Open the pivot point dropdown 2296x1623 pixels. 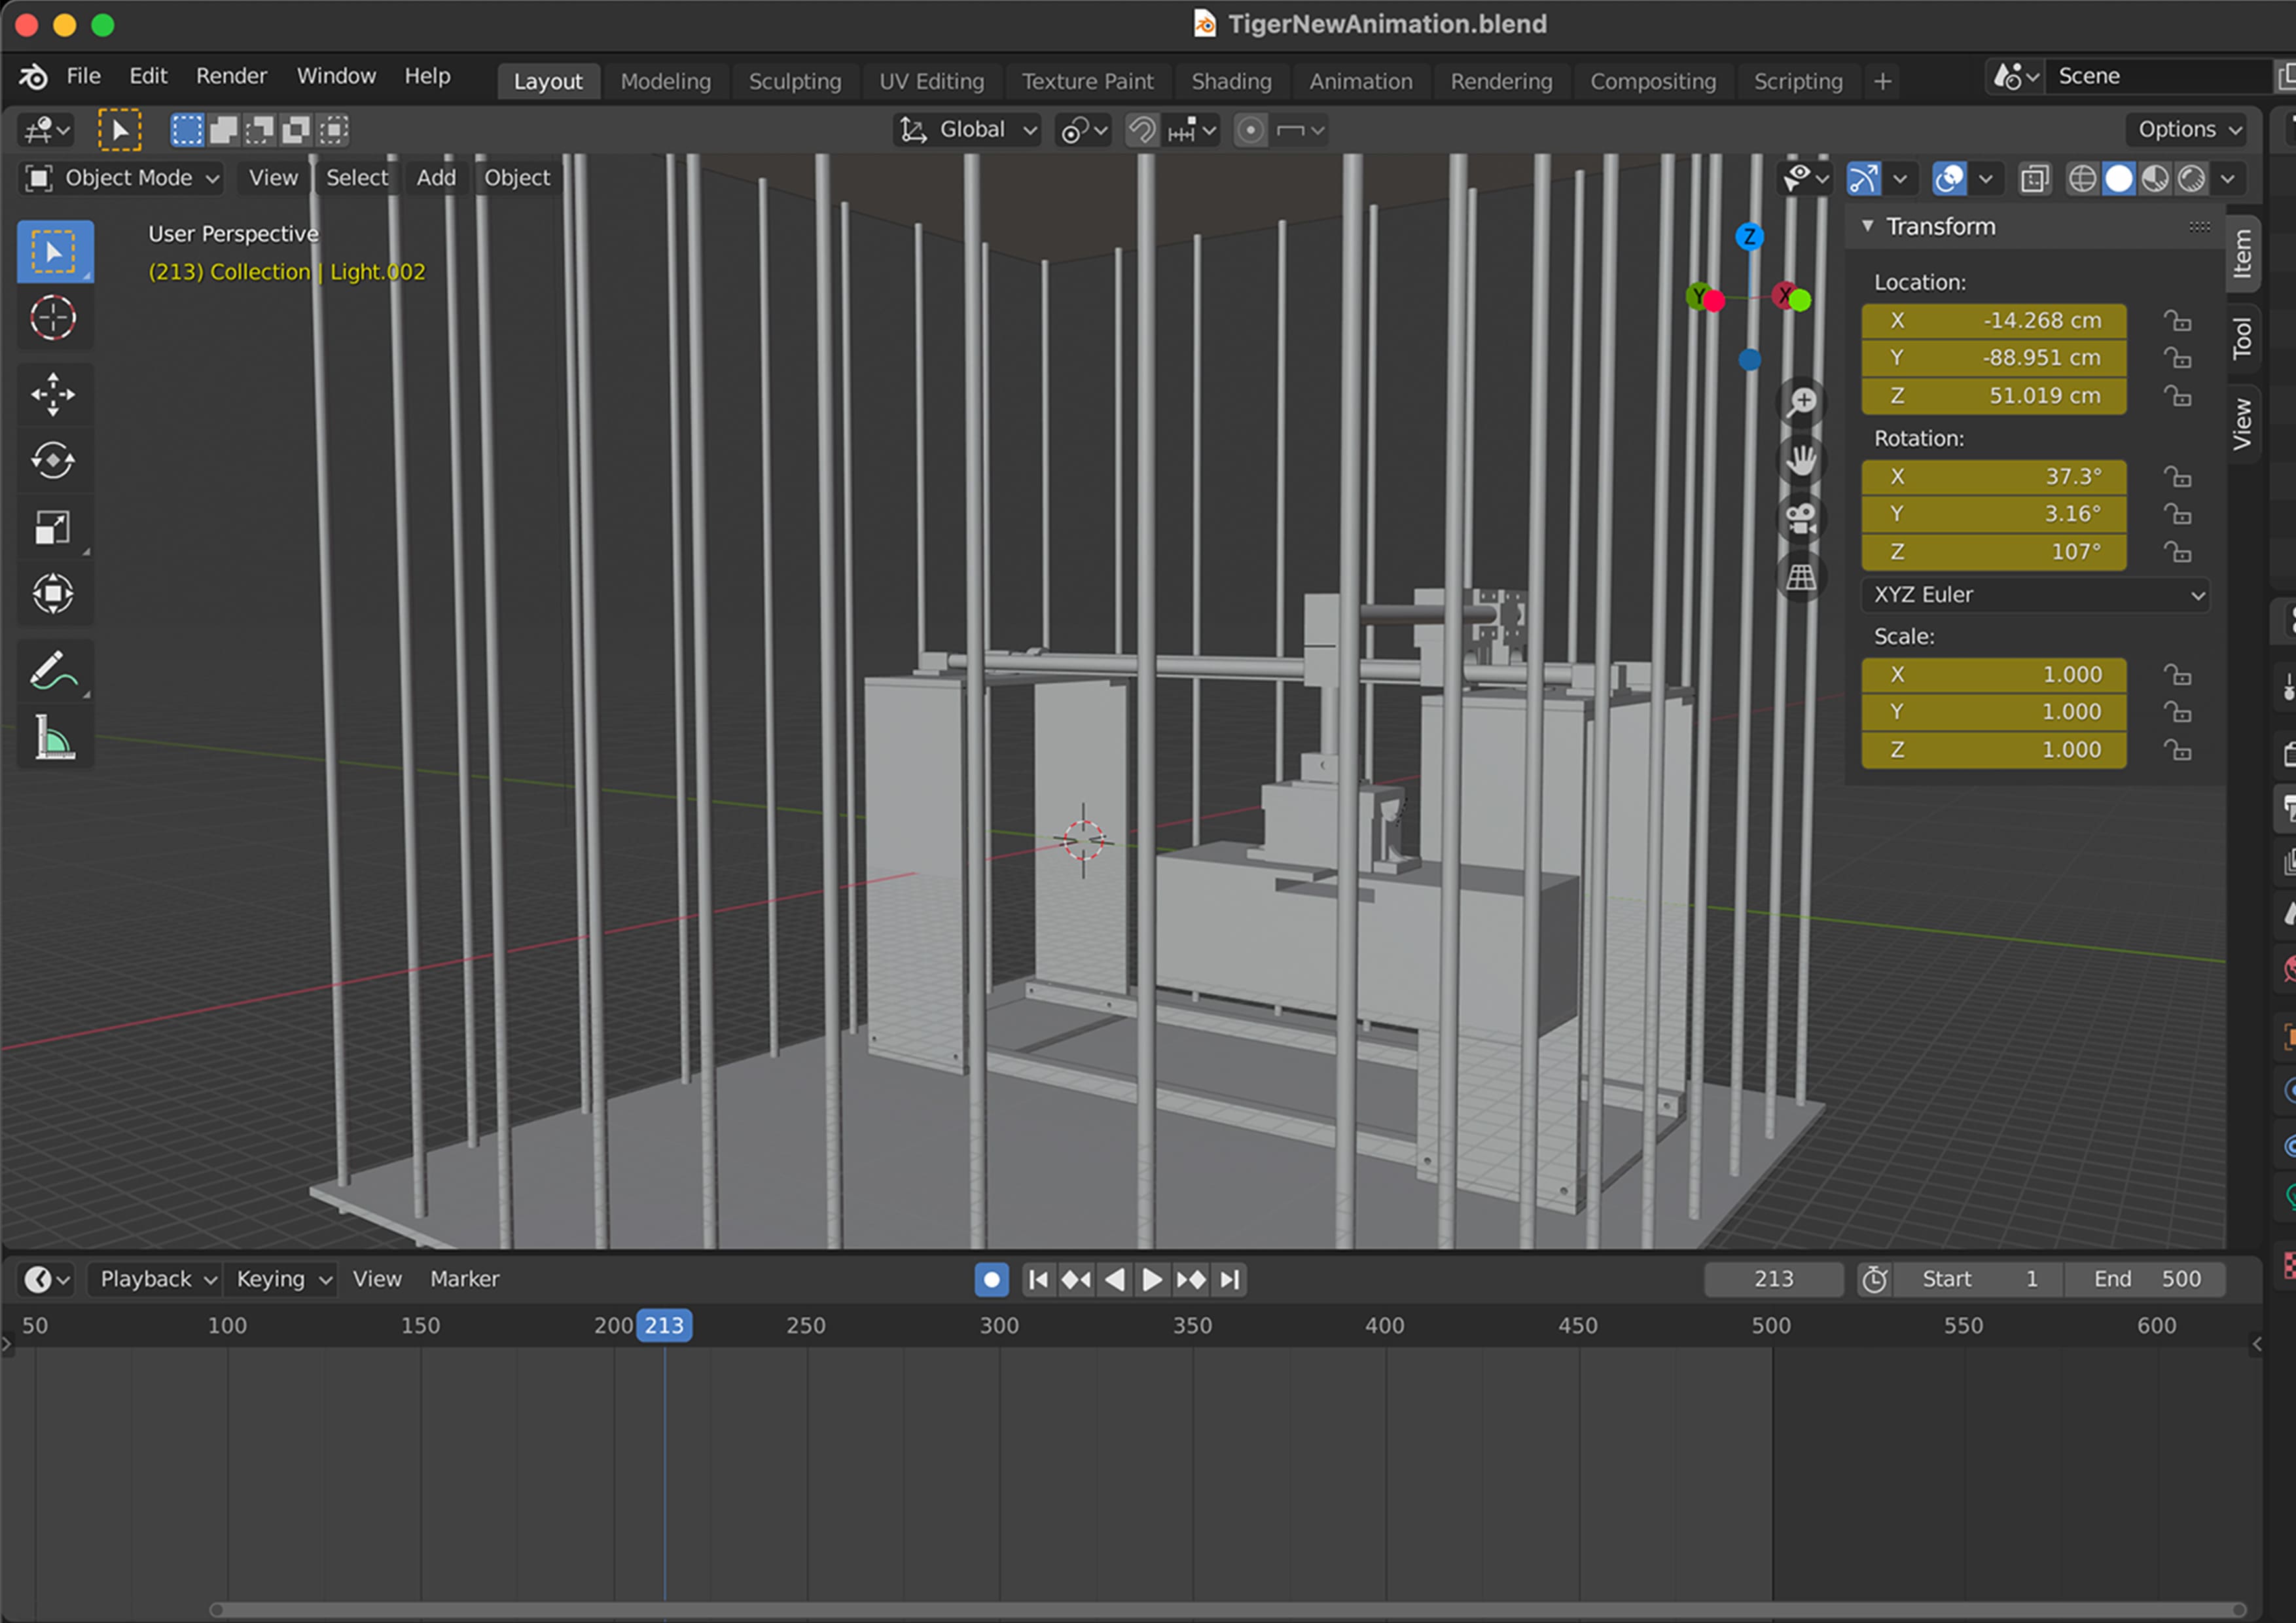(1084, 130)
